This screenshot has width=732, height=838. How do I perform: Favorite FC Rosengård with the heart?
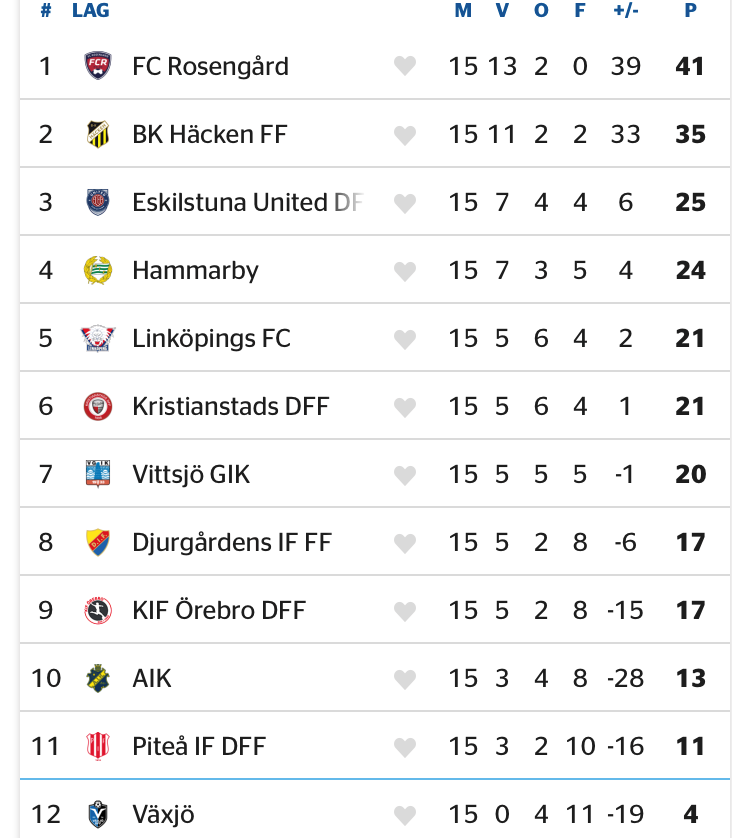tap(404, 67)
